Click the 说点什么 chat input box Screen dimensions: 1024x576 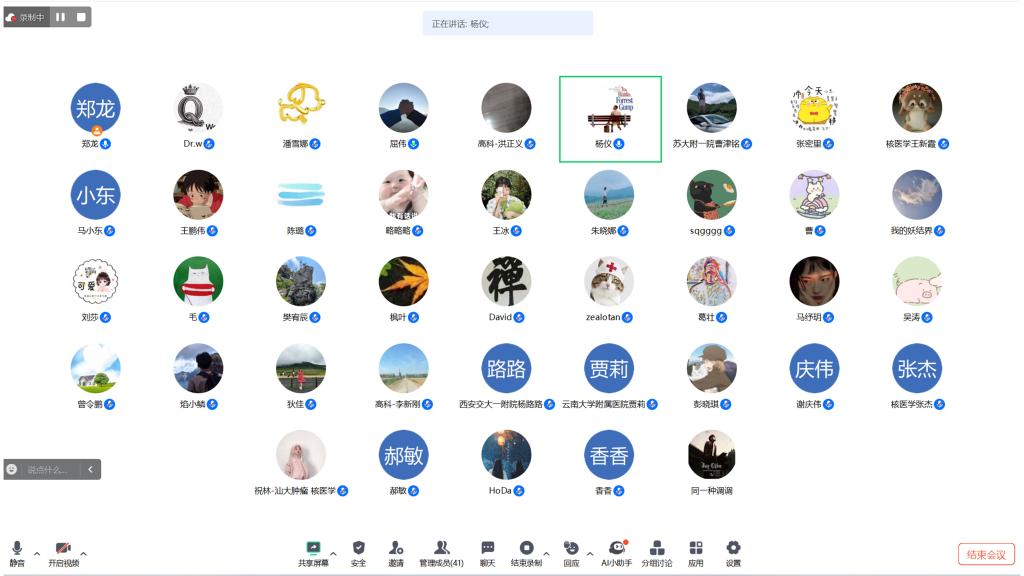click(x=52, y=469)
